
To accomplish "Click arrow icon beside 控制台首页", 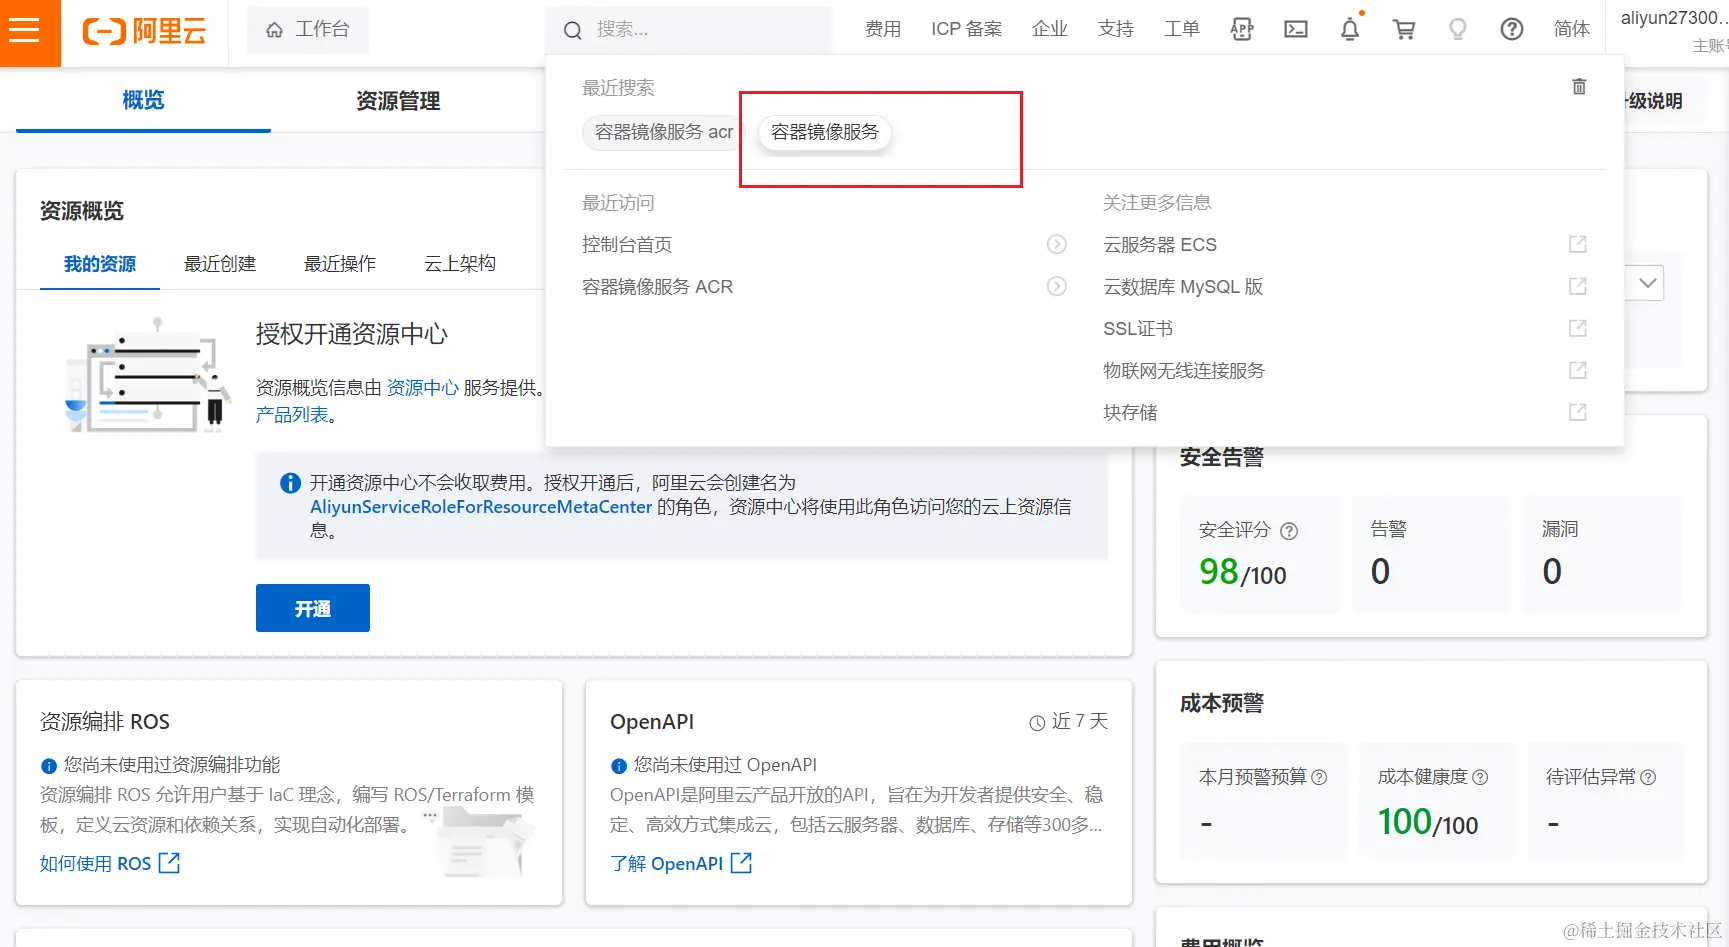I will click(x=1057, y=245).
